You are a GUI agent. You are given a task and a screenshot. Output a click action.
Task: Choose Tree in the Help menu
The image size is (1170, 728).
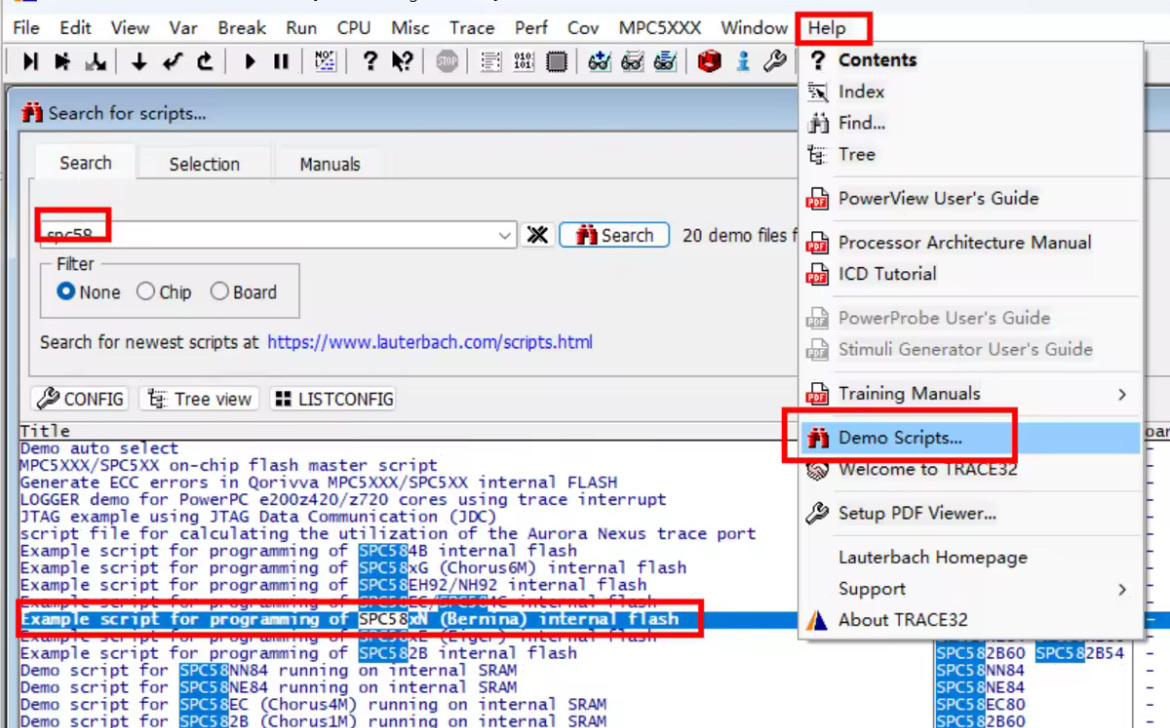coord(970,154)
